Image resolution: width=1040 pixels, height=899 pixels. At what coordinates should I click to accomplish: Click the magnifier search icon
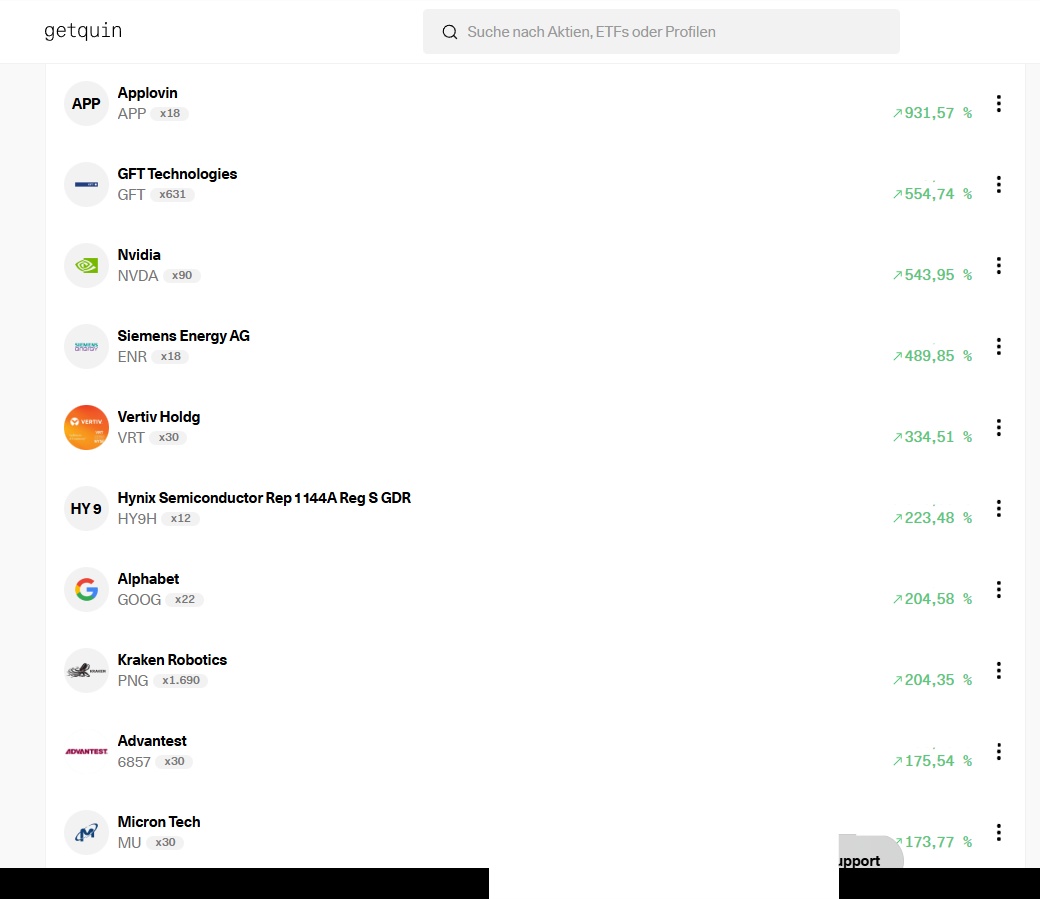coord(450,32)
